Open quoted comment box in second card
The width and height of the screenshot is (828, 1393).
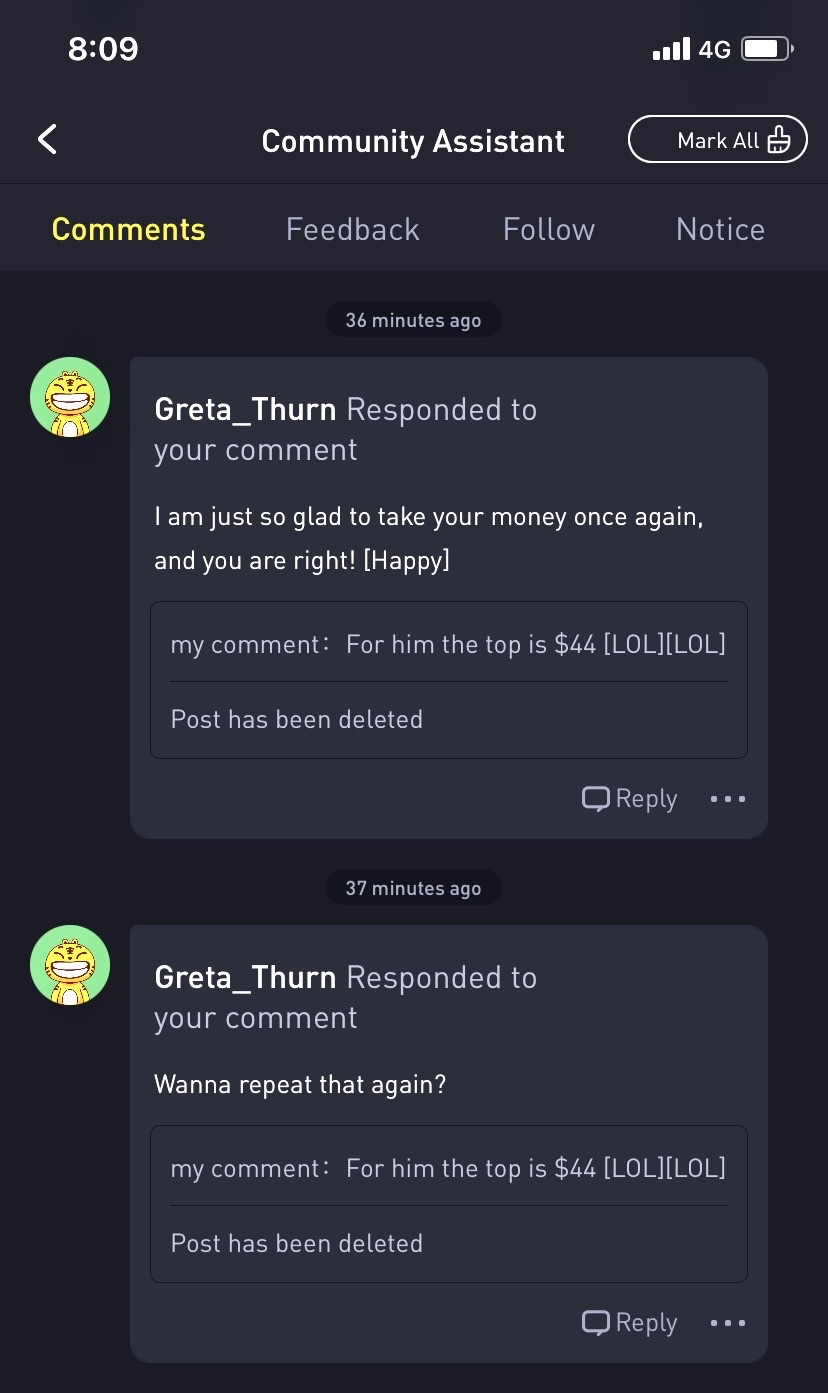click(449, 1204)
